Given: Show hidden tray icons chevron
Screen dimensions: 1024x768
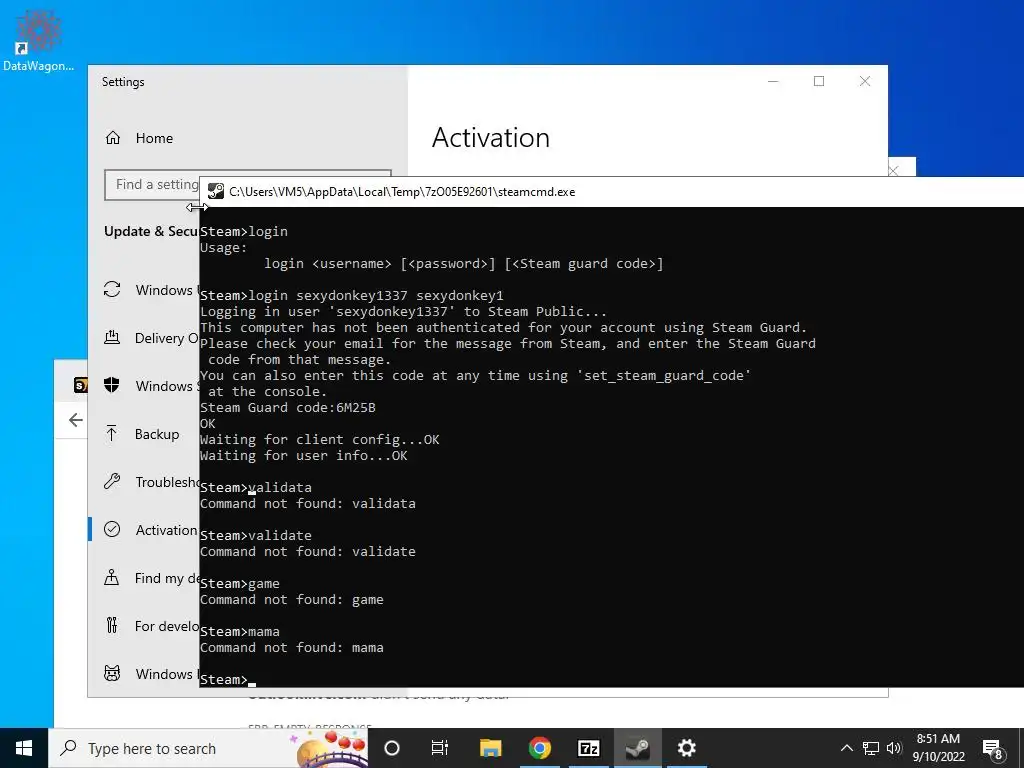Looking at the screenshot, I should pyautogui.click(x=846, y=748).
